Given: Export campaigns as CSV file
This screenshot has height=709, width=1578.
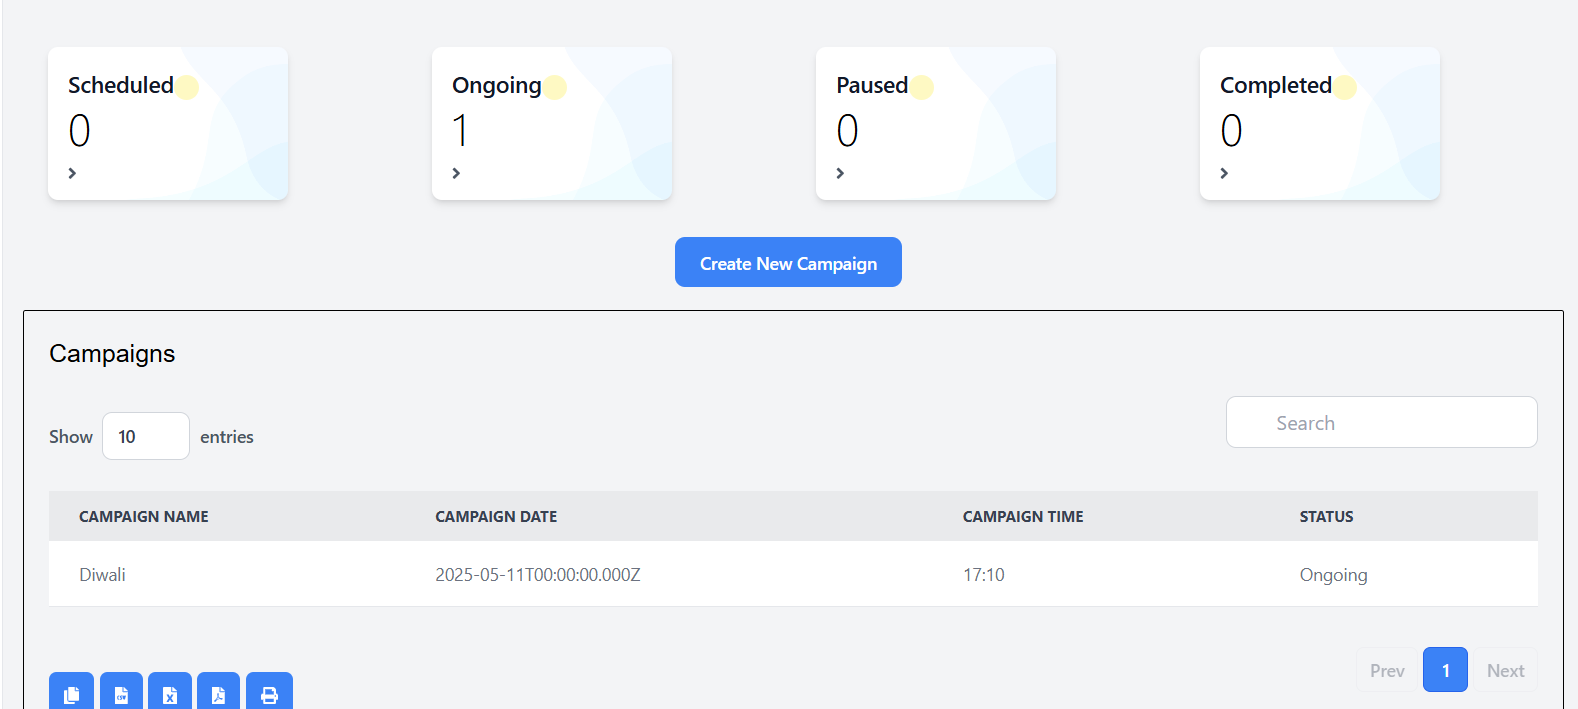Looking at the screenshot, I should tap(121, 691).
